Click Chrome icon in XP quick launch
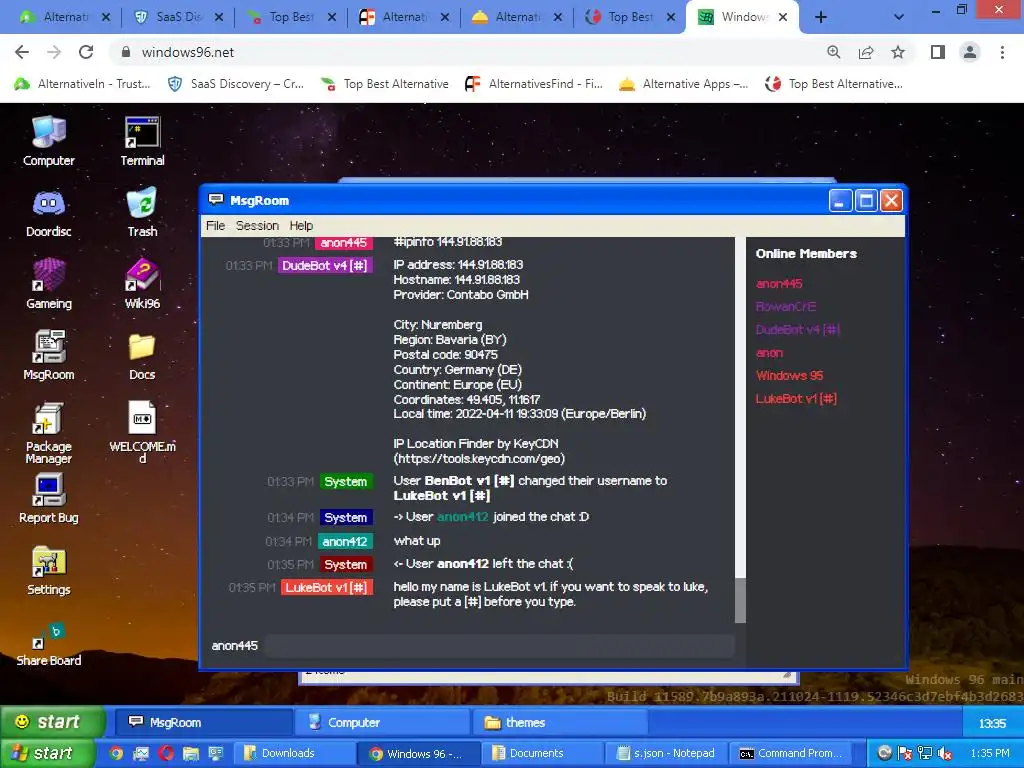The width and height of the screenshot is (1024, 768). click(116, 753)
